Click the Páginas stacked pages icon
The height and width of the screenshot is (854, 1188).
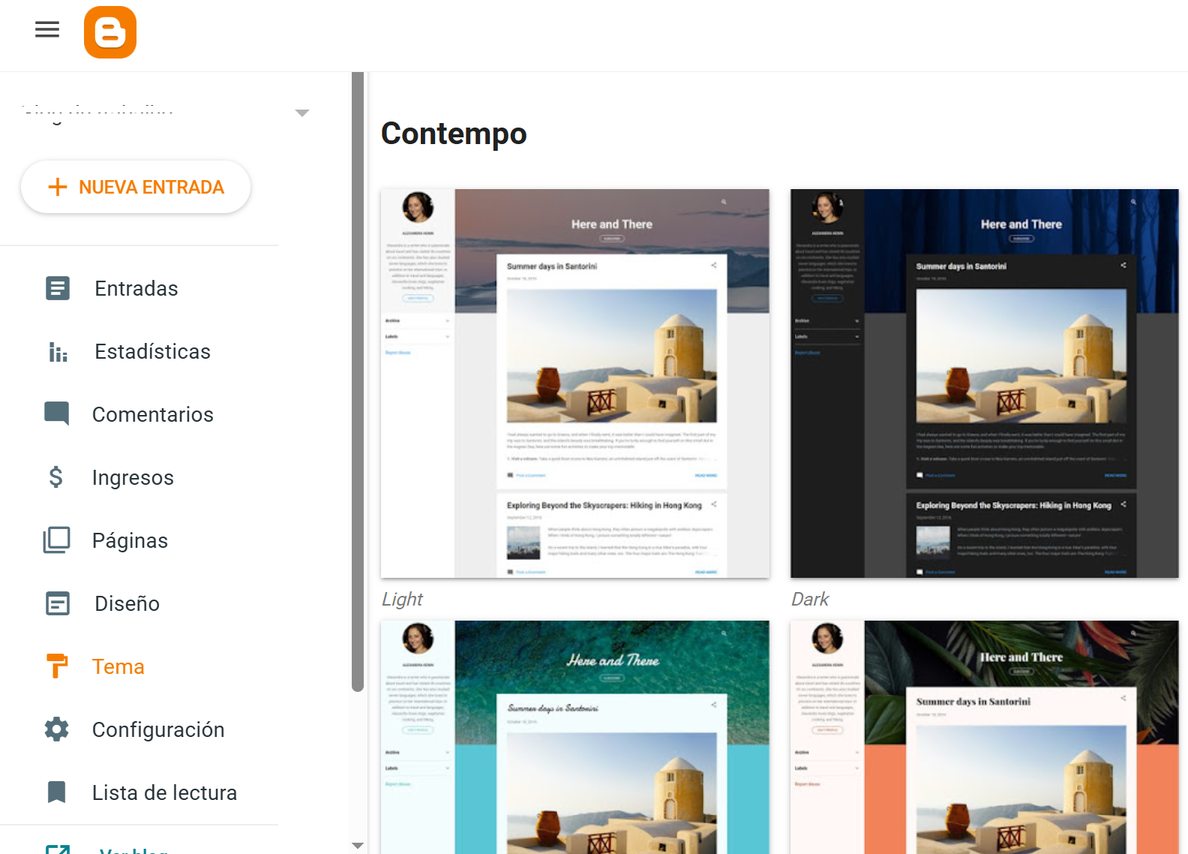[x=57, y=540]
